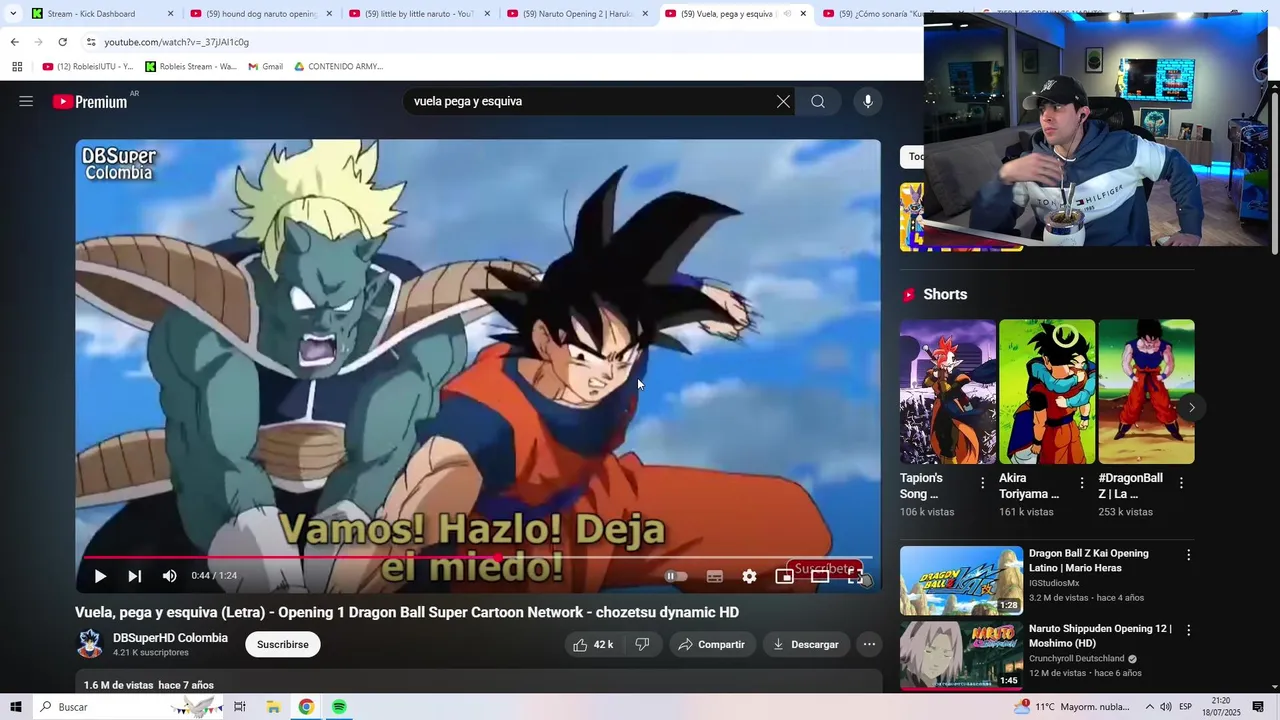Go back with the browser back arrow
Screen dimensions: 1280x720
(14, 42)
